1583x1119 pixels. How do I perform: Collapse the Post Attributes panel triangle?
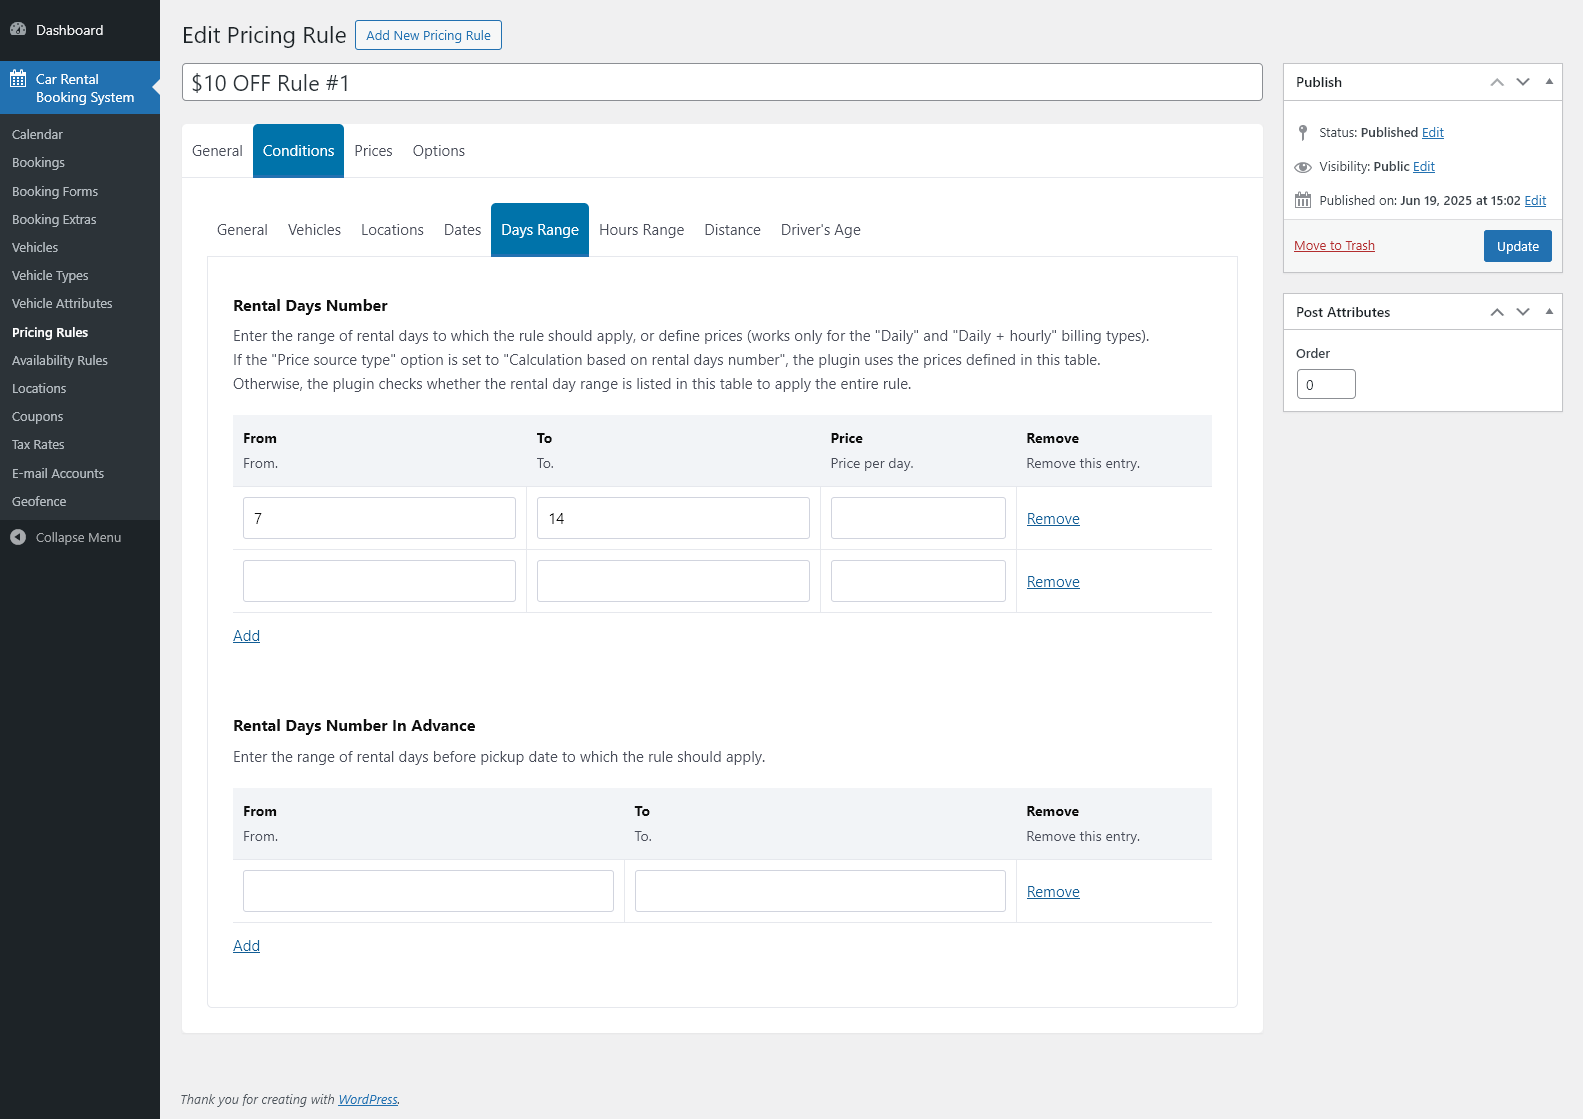pos(1549,312)
